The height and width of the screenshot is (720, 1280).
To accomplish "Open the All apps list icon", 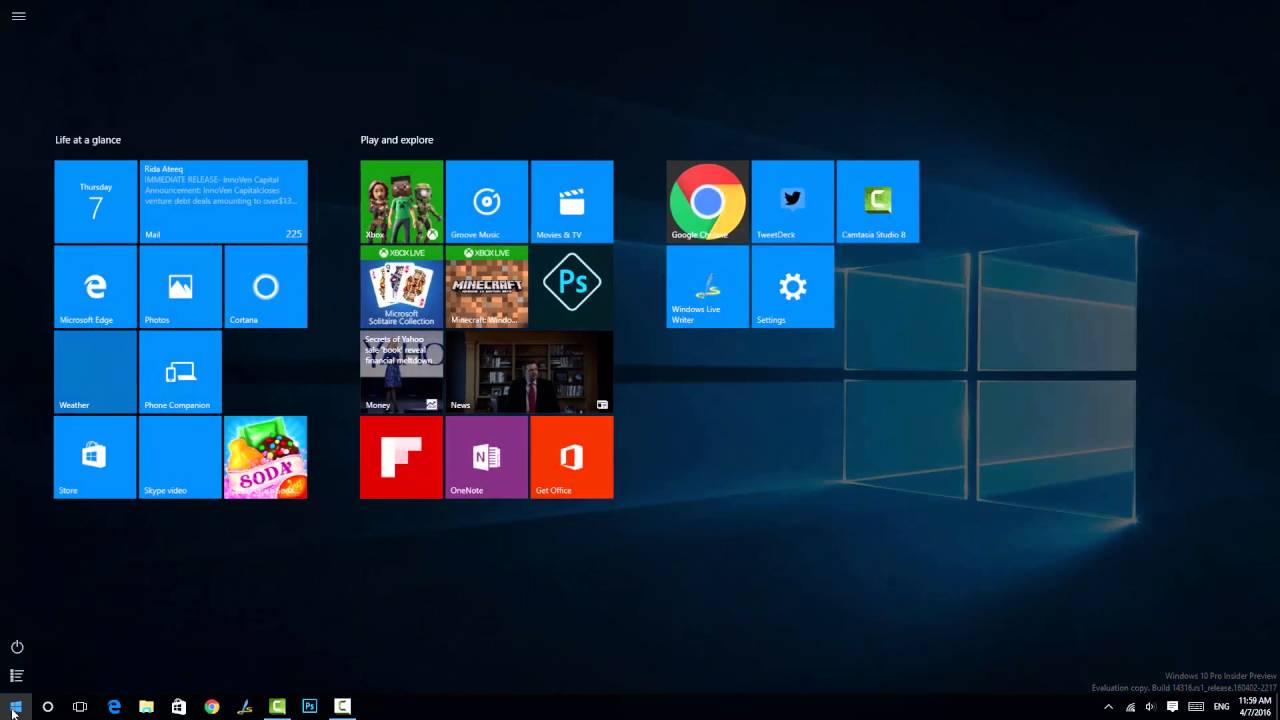I will [17, 676].
